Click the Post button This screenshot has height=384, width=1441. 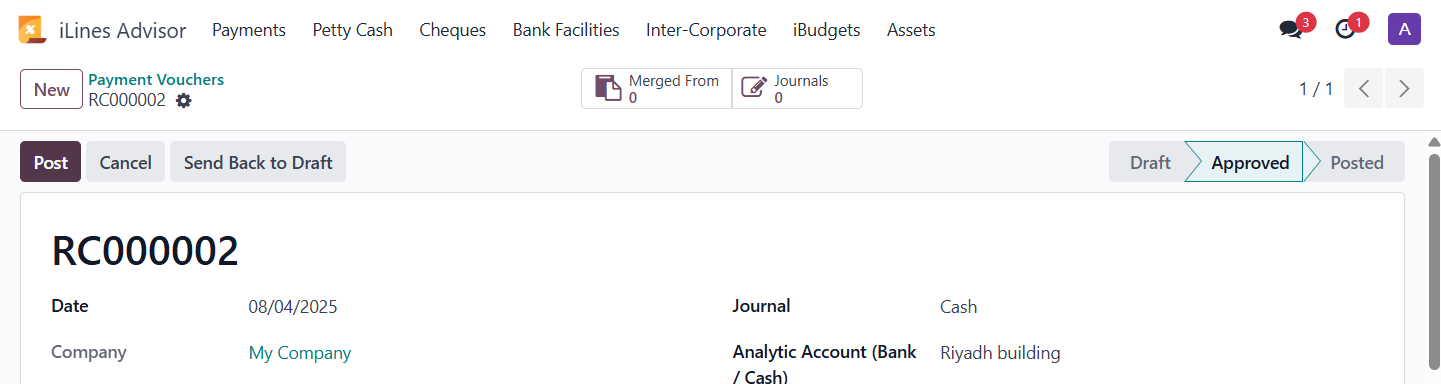pos(51,162)
